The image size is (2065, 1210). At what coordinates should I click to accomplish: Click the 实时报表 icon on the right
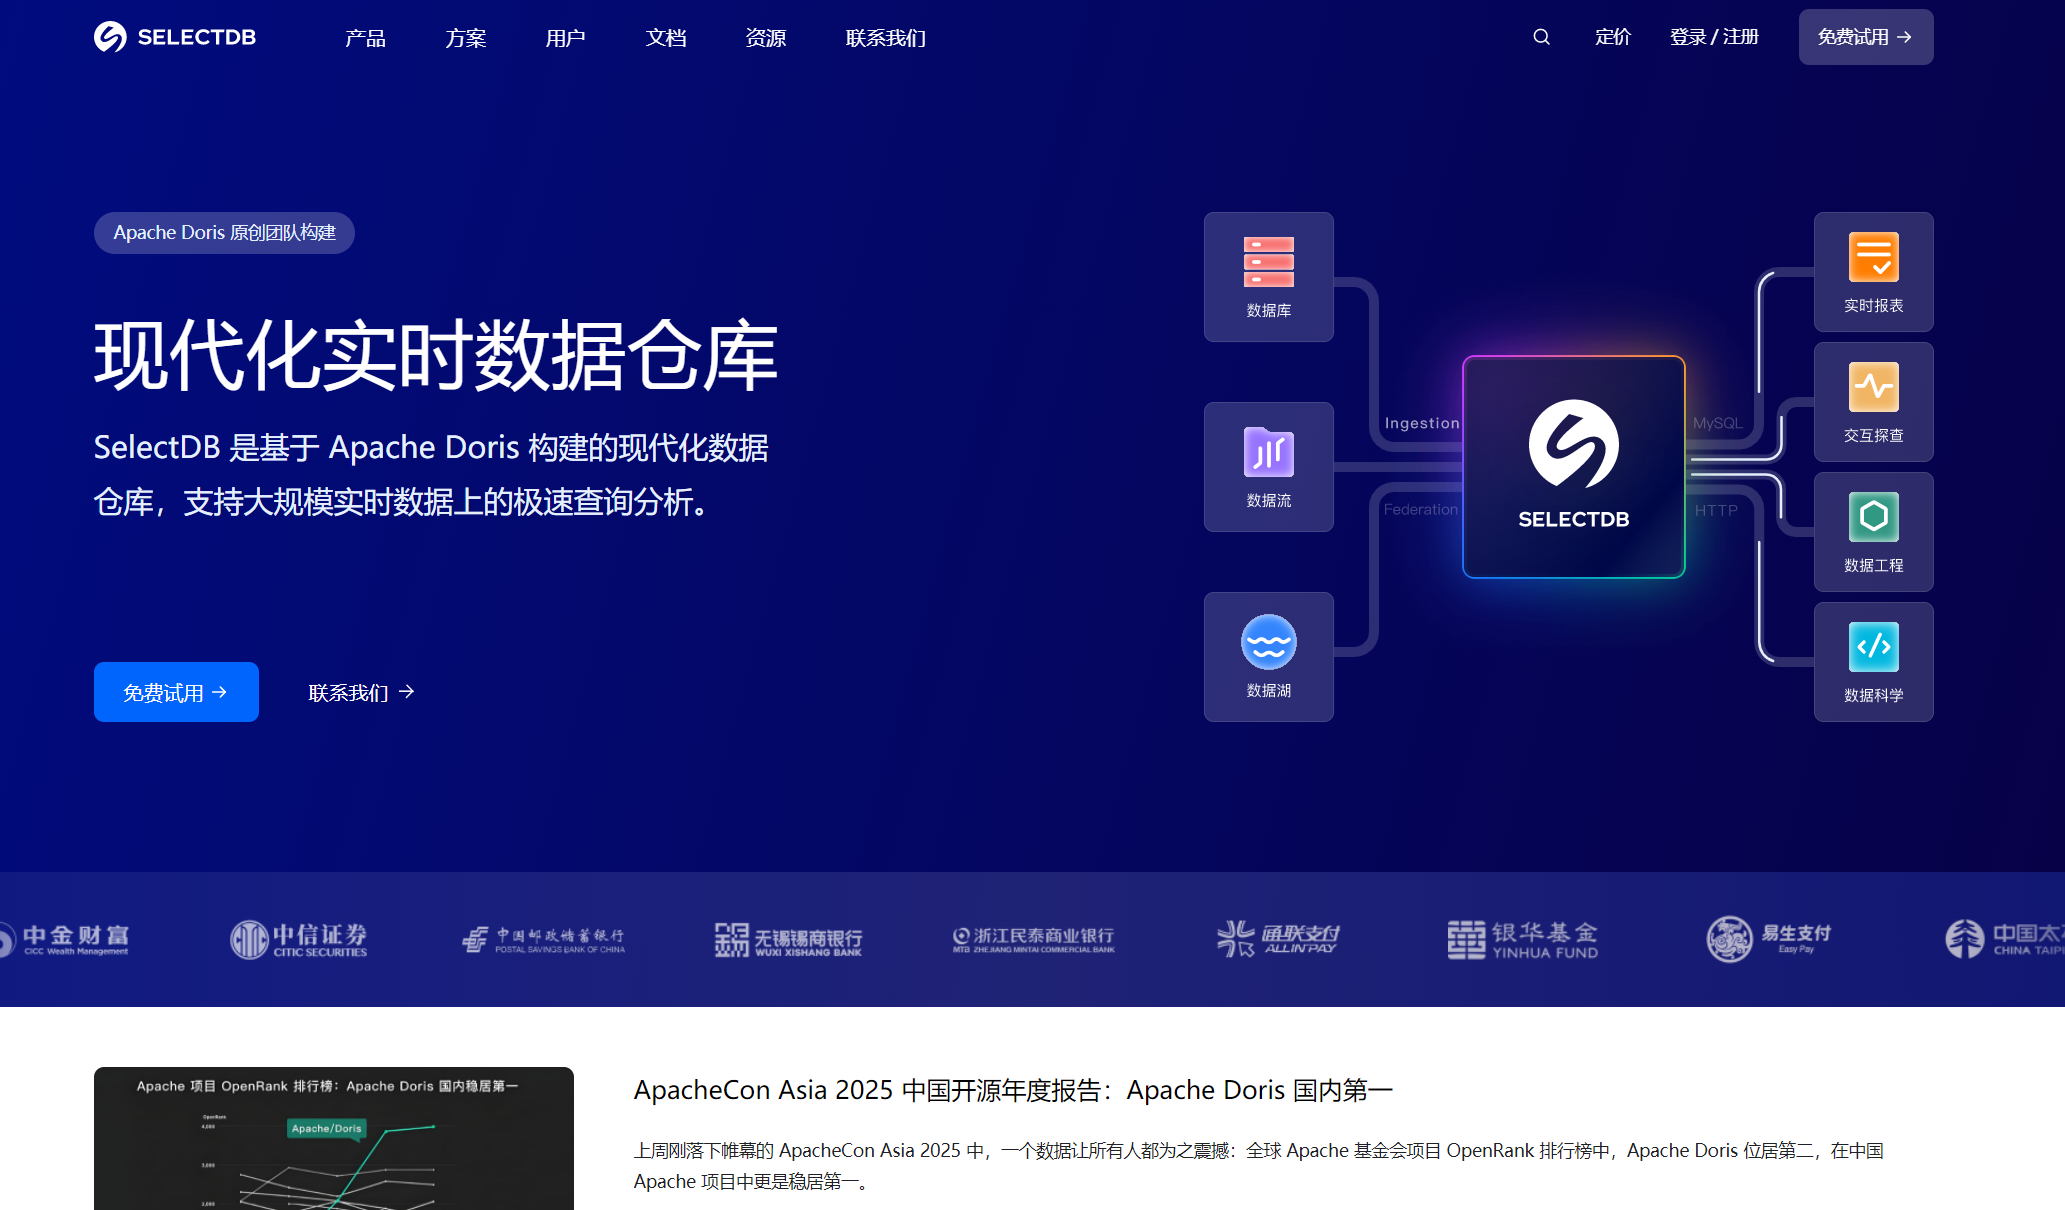pos(1873,272)
